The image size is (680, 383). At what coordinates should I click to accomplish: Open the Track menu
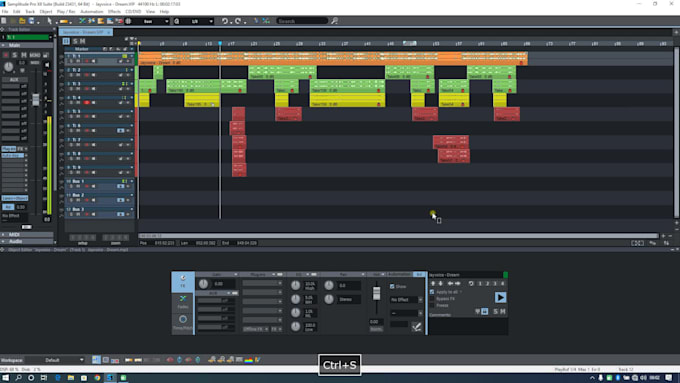[30, 11]
